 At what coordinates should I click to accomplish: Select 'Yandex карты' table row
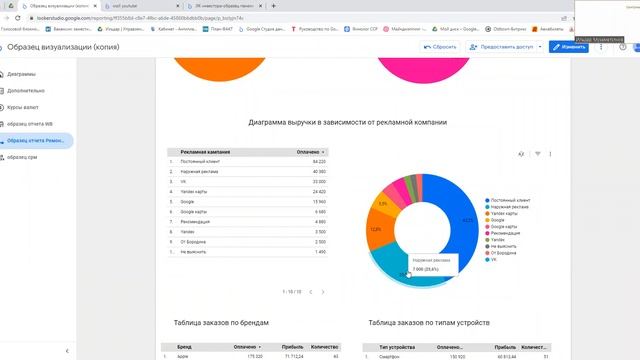248,192
